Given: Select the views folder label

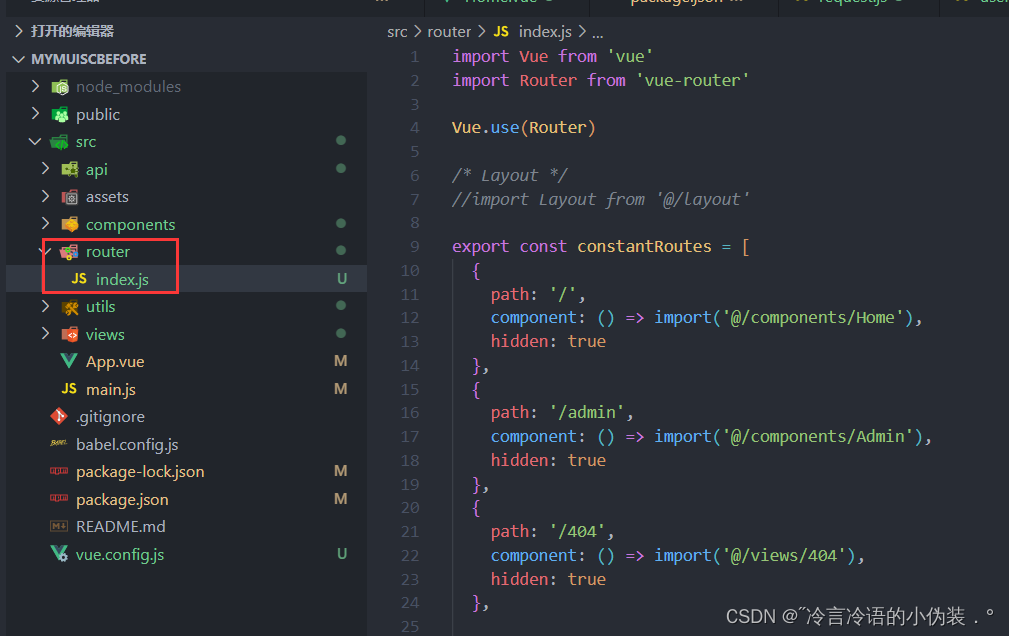Looking at the screenshot, I should [106, 335].
